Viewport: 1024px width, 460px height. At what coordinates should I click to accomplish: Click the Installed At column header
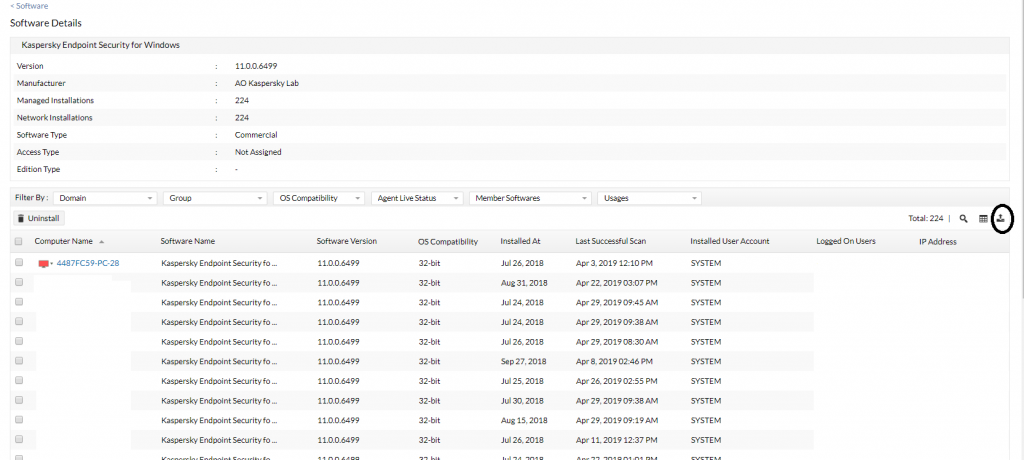(520, 241)
